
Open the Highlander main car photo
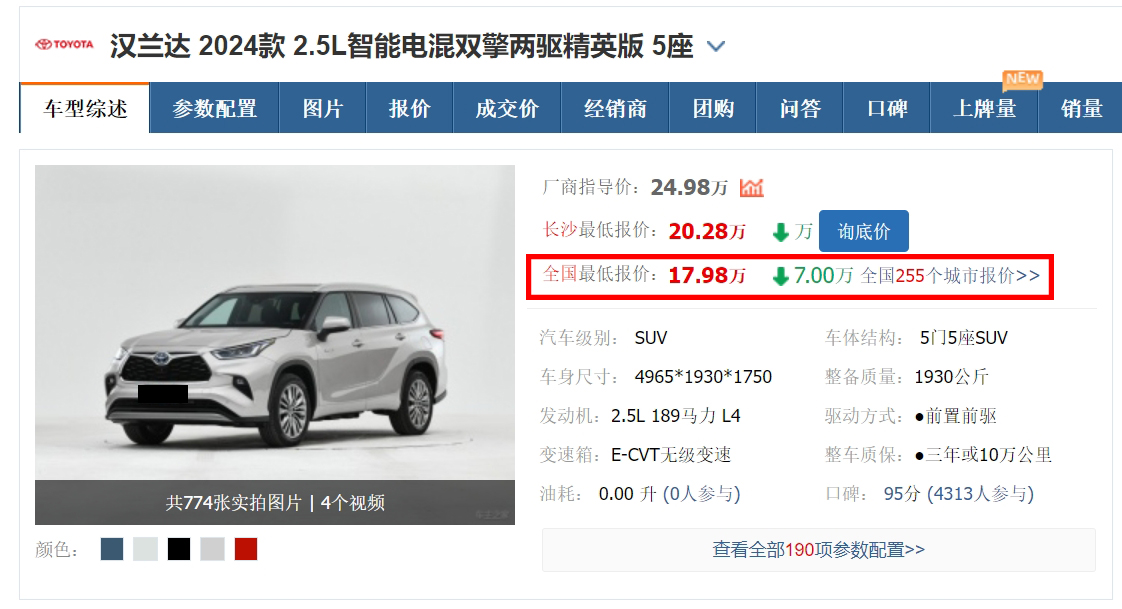click(275, 323)
